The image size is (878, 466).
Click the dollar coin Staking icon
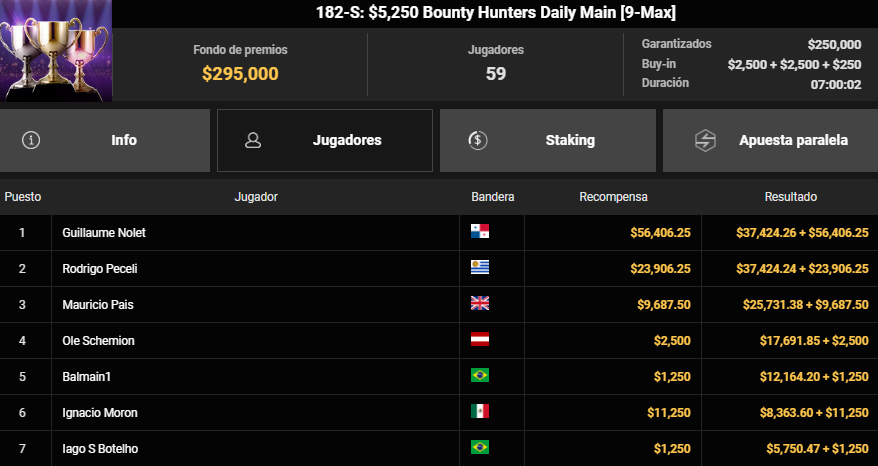pos(478,140)
